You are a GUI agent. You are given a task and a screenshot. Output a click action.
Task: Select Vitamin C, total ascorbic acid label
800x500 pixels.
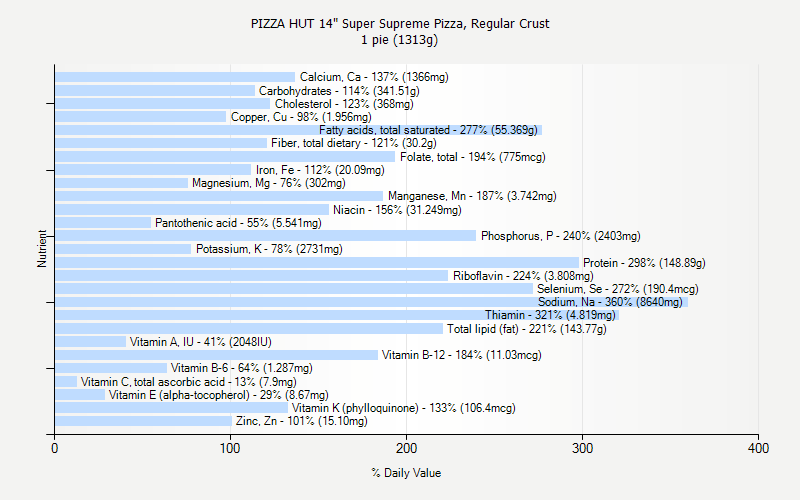tap(188, 382)
